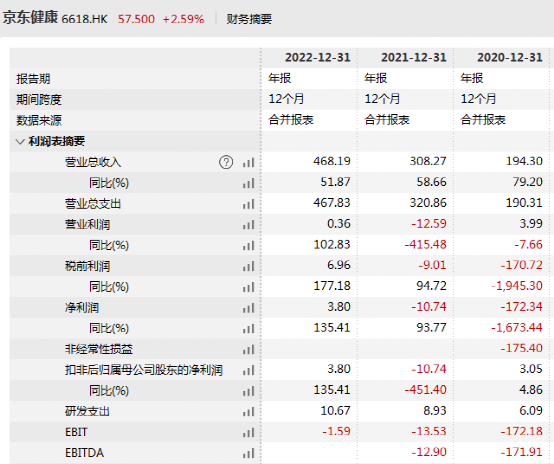Select EBITDA value -171.91

pyautogui.click(x=521, y=452)
